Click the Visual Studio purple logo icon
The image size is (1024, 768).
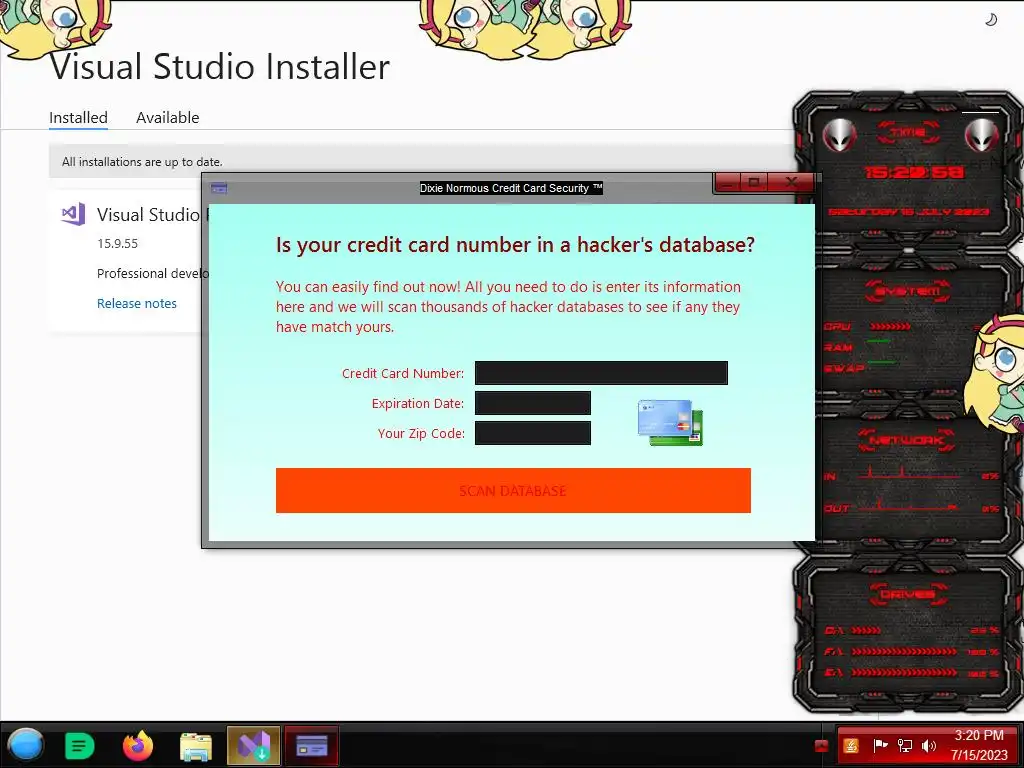point(73,214)
